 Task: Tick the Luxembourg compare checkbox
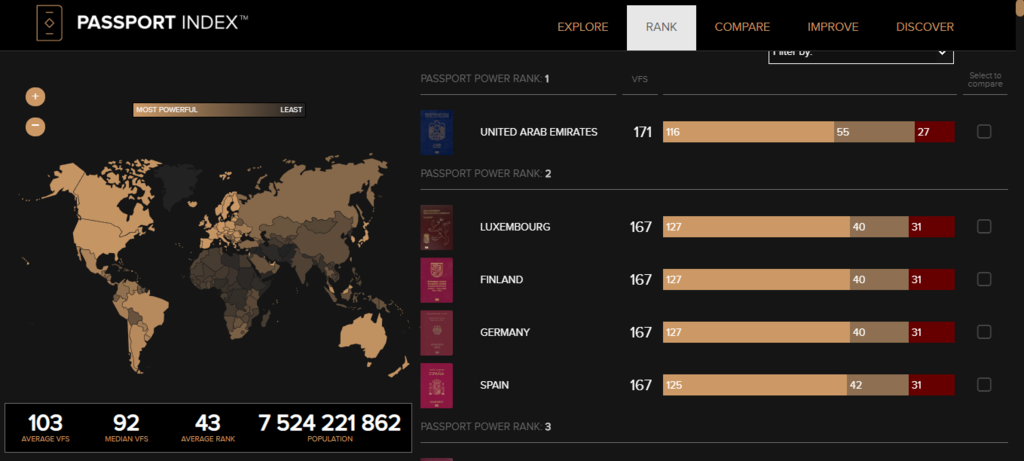point(984,227)
